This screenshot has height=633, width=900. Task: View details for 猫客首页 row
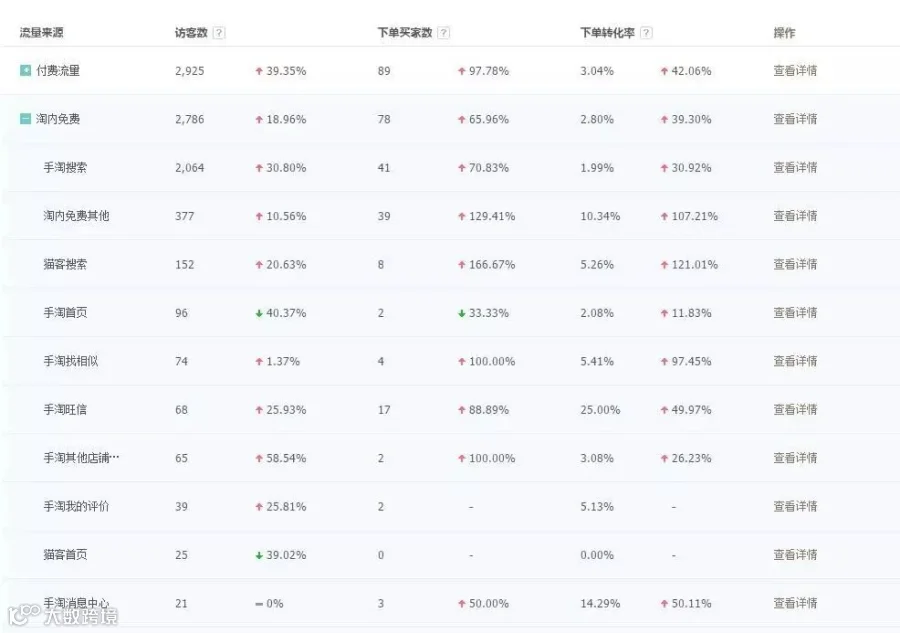point(795,555)
